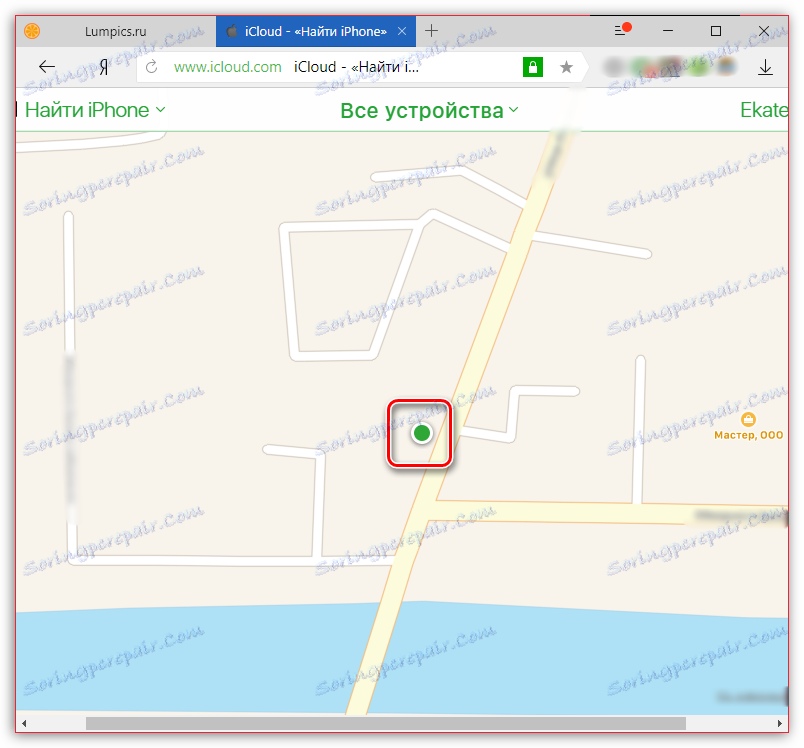Screen dimensions: 804x748
Task: Bookmark the page with the star icon
Action: [x=566, y=67]
